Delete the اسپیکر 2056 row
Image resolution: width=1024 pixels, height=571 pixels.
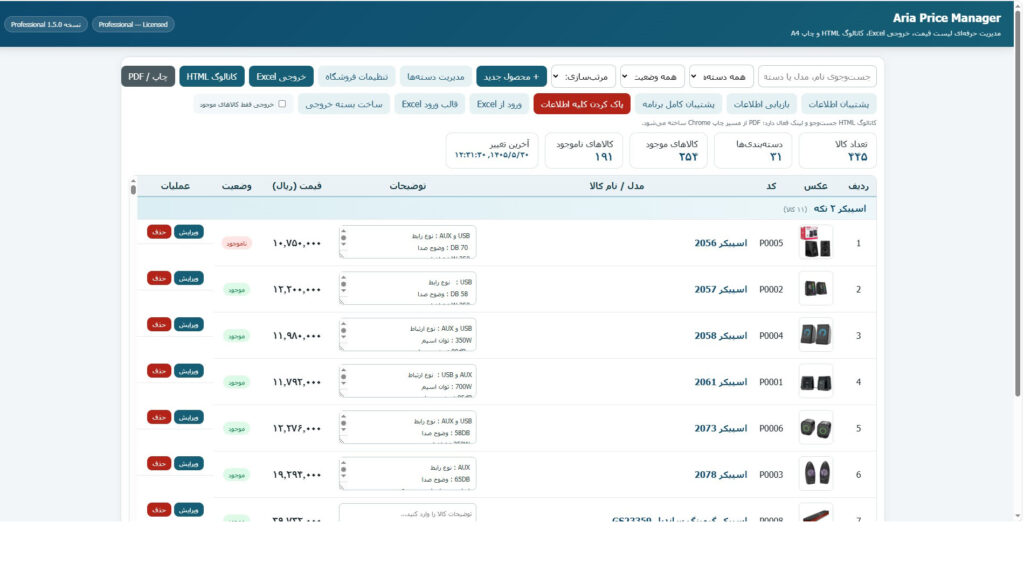[159, 232]
